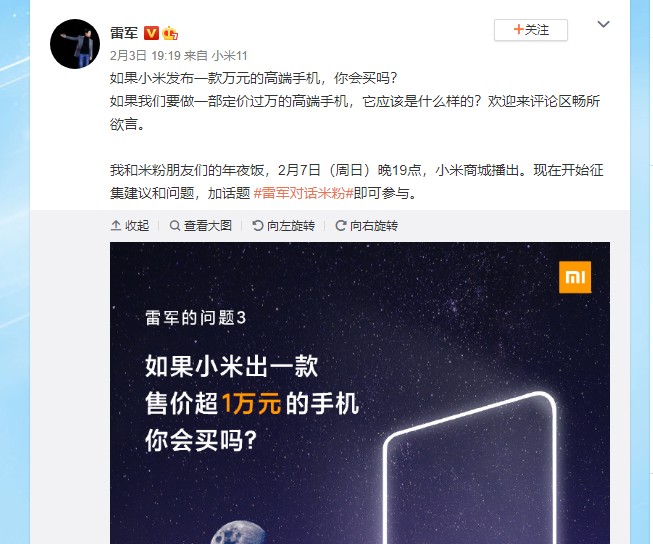Collapse the image with 收起
Screen dimensions: 653x544
pyautogui.click(x=130, y=225)
